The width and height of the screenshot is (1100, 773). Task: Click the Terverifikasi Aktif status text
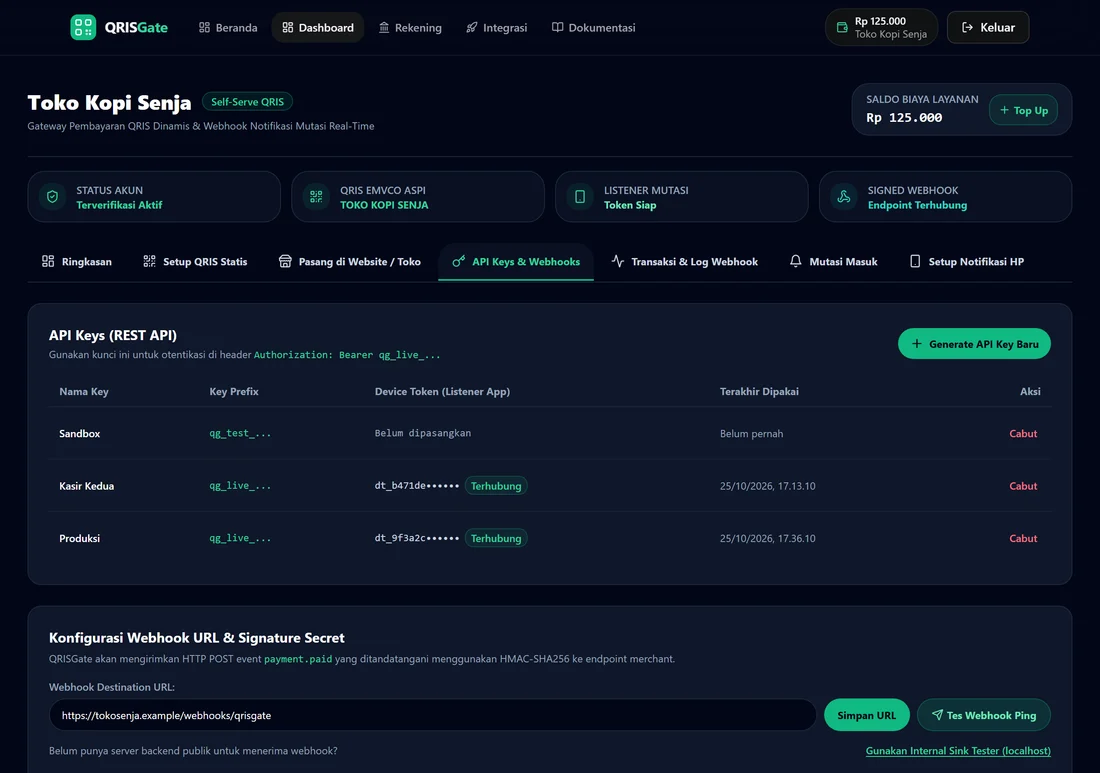[119, 205]
